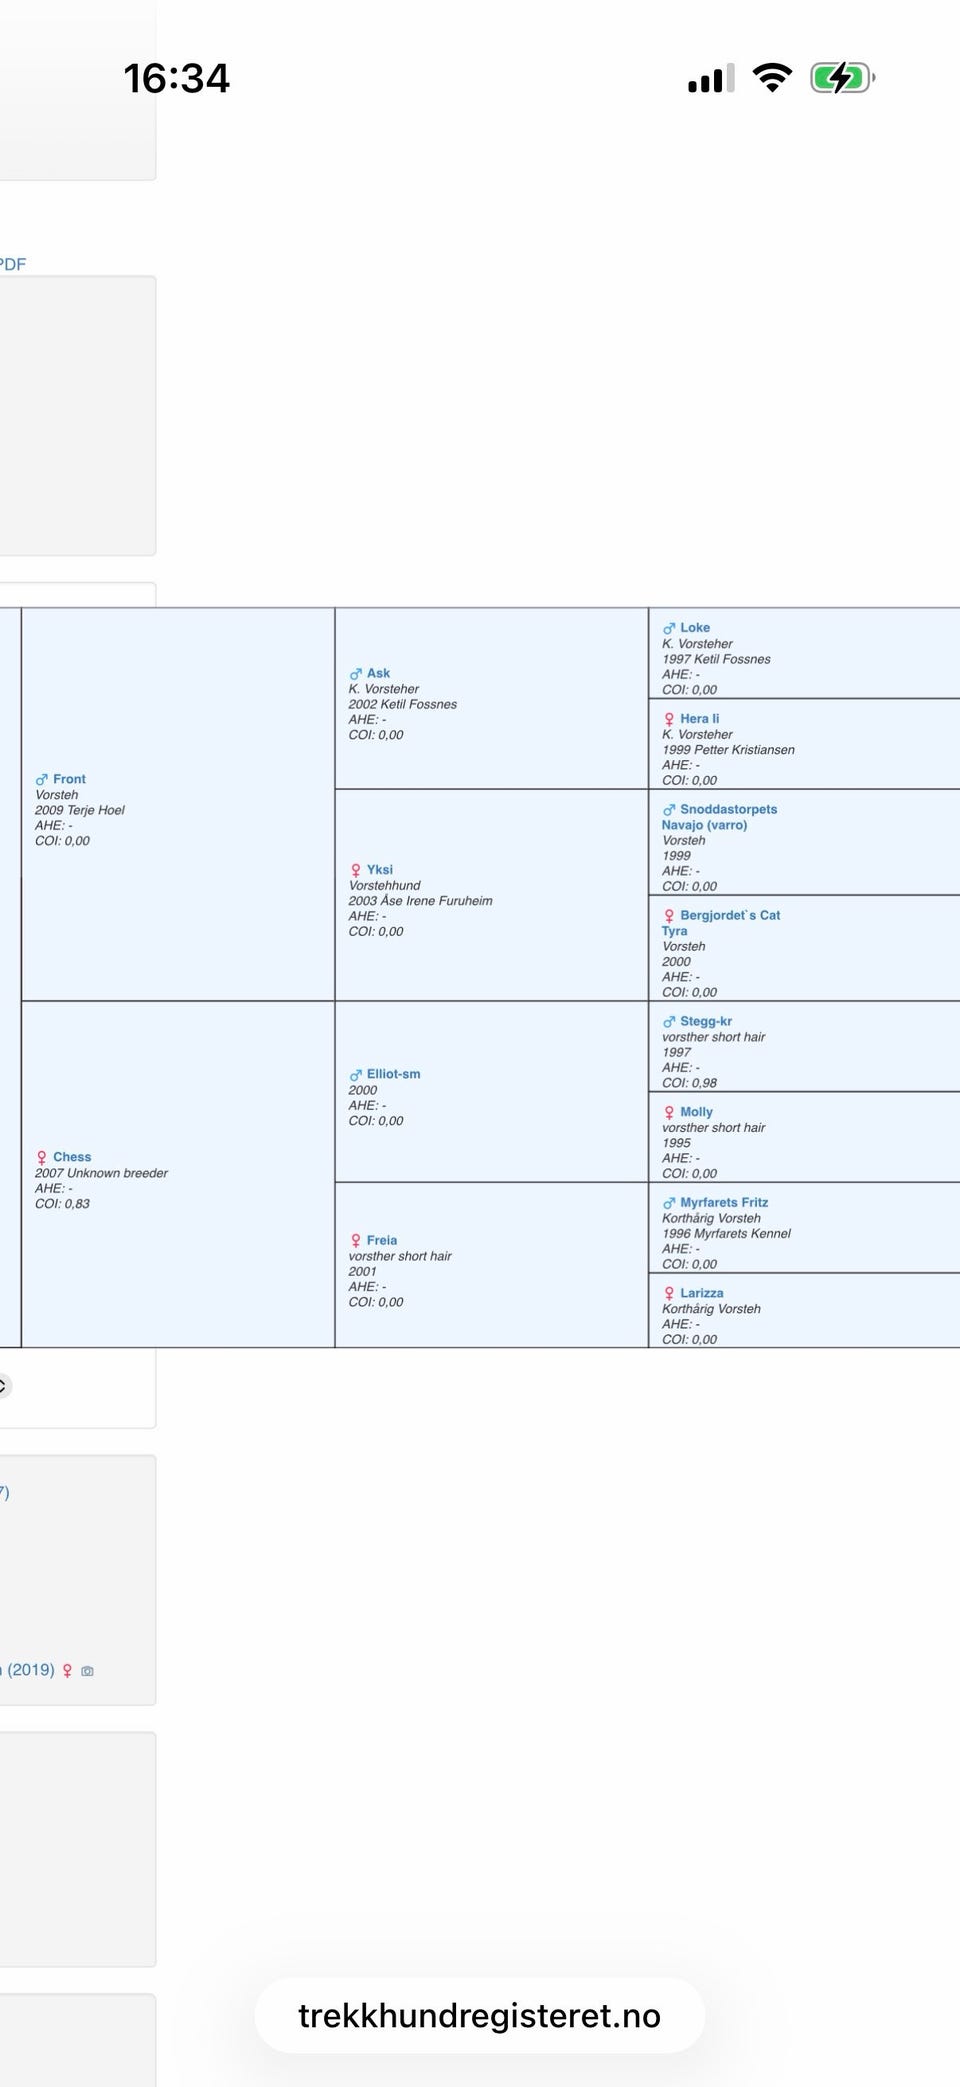Tap the trekkhundregisteret.no address bar

480,2015
